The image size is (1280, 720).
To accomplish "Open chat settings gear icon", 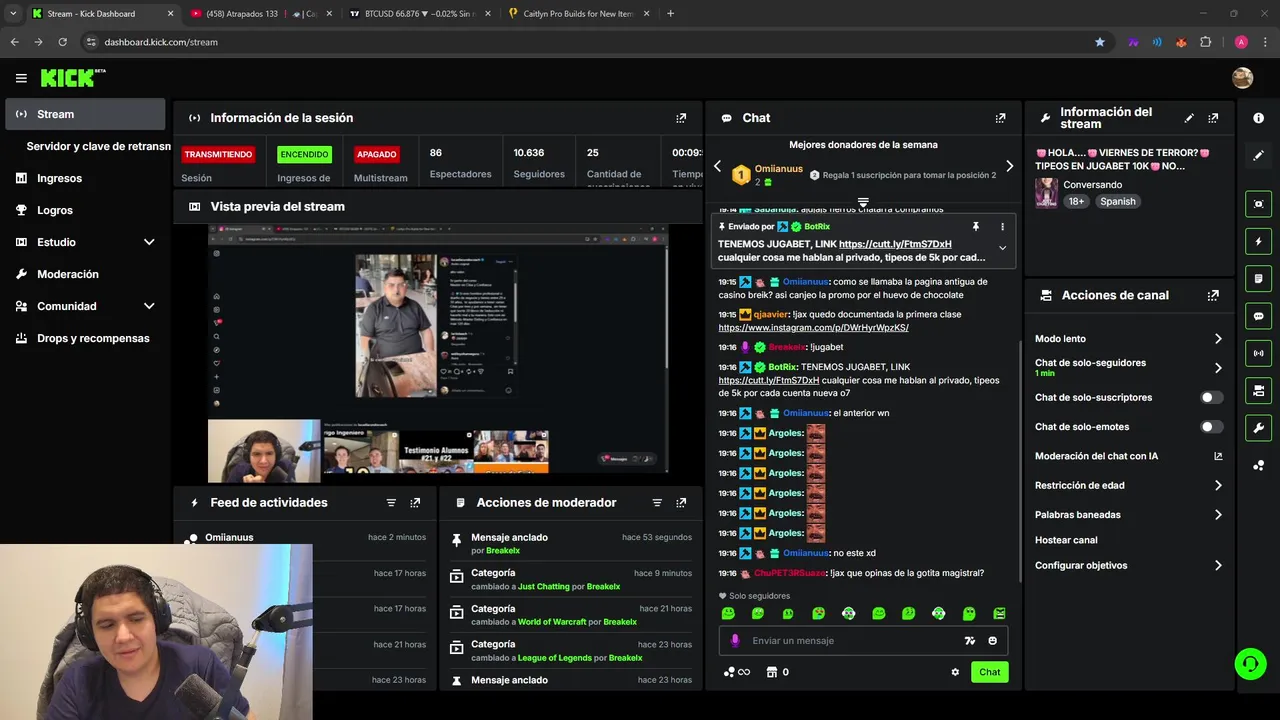I will tap(955, 672).
